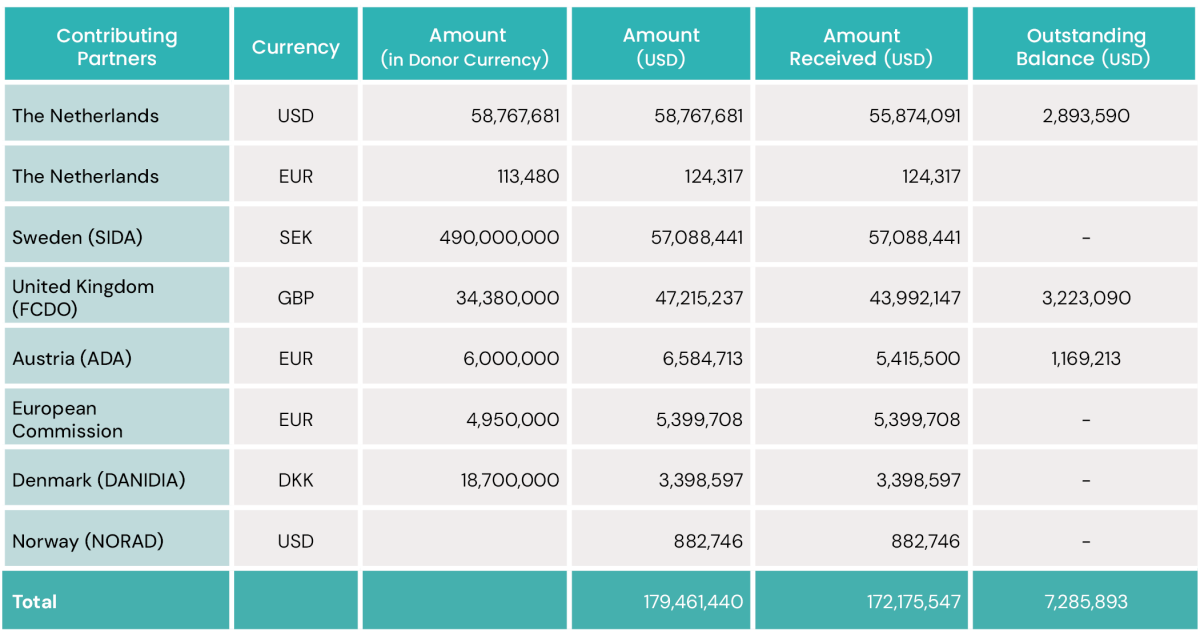This screenshot has width=1200, height=643.
Task: Click the Amount Received (USD) header
Action: pos(861,47)
